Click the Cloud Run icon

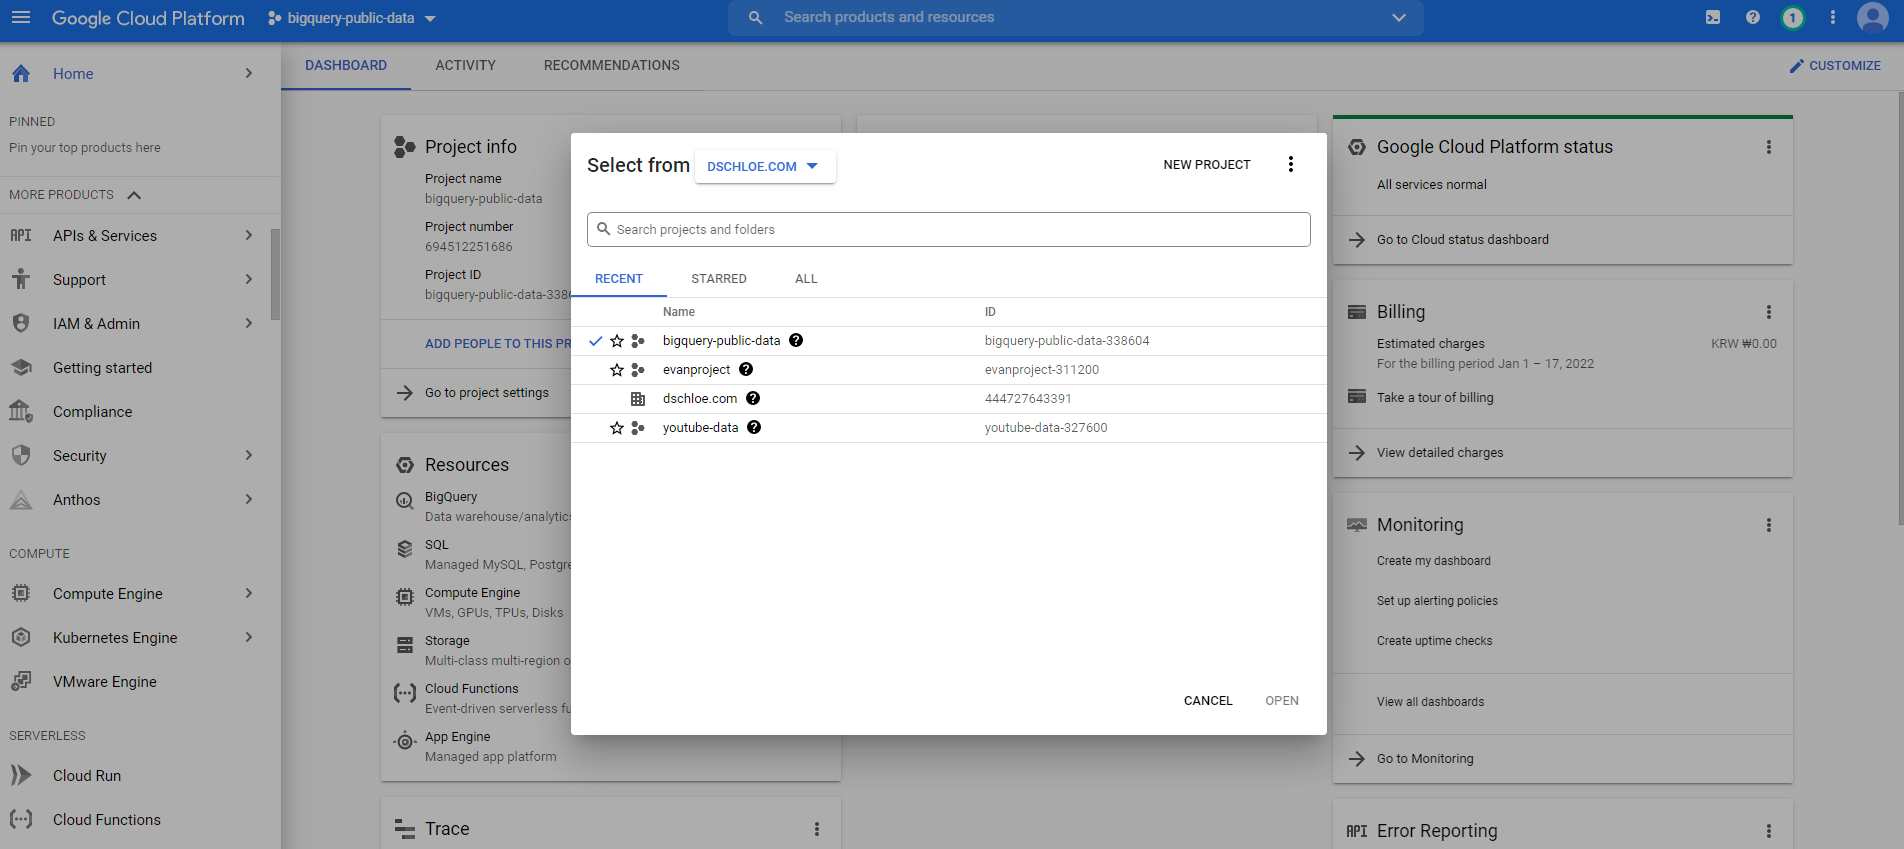pos(21,775)
